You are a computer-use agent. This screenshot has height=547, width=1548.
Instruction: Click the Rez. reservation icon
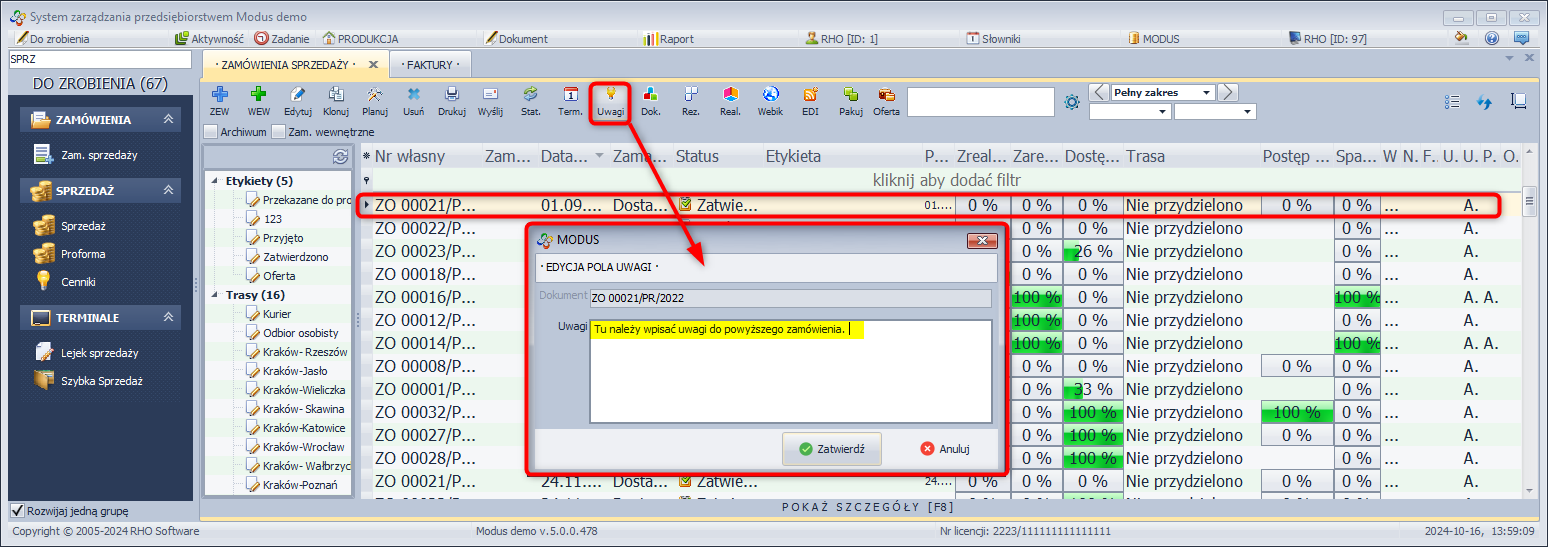click(x=690, y=100)
